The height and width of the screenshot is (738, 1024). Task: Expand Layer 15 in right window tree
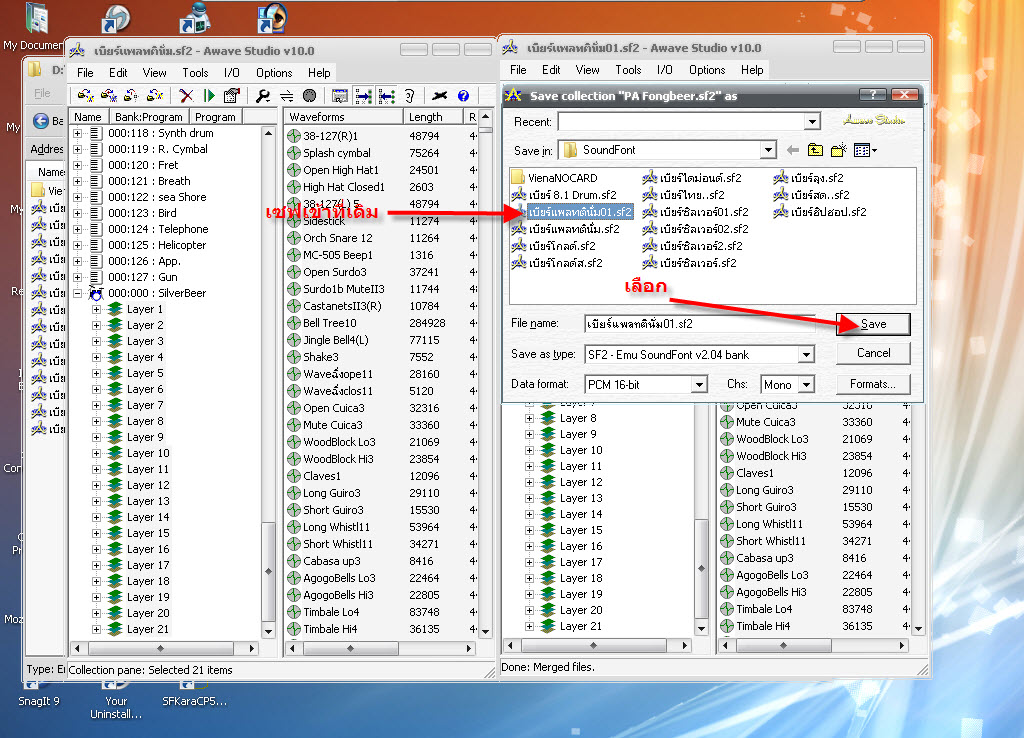pyautogui.click(x=530, y=530)
